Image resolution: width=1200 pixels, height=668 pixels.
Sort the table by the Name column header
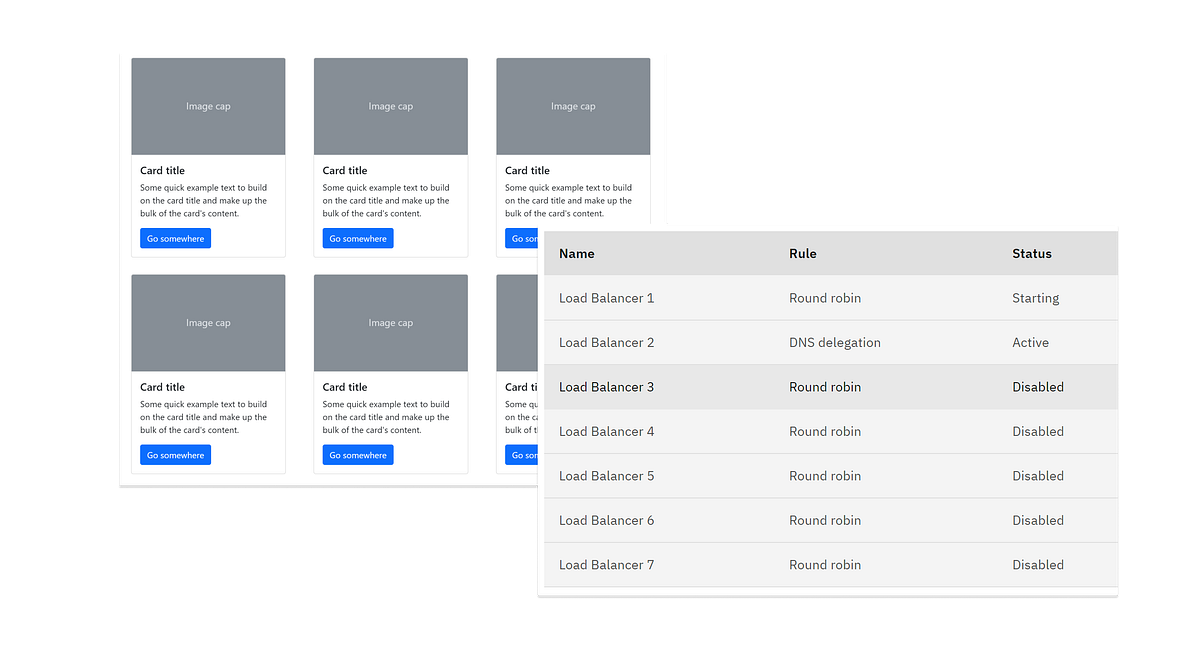point(576,253)
